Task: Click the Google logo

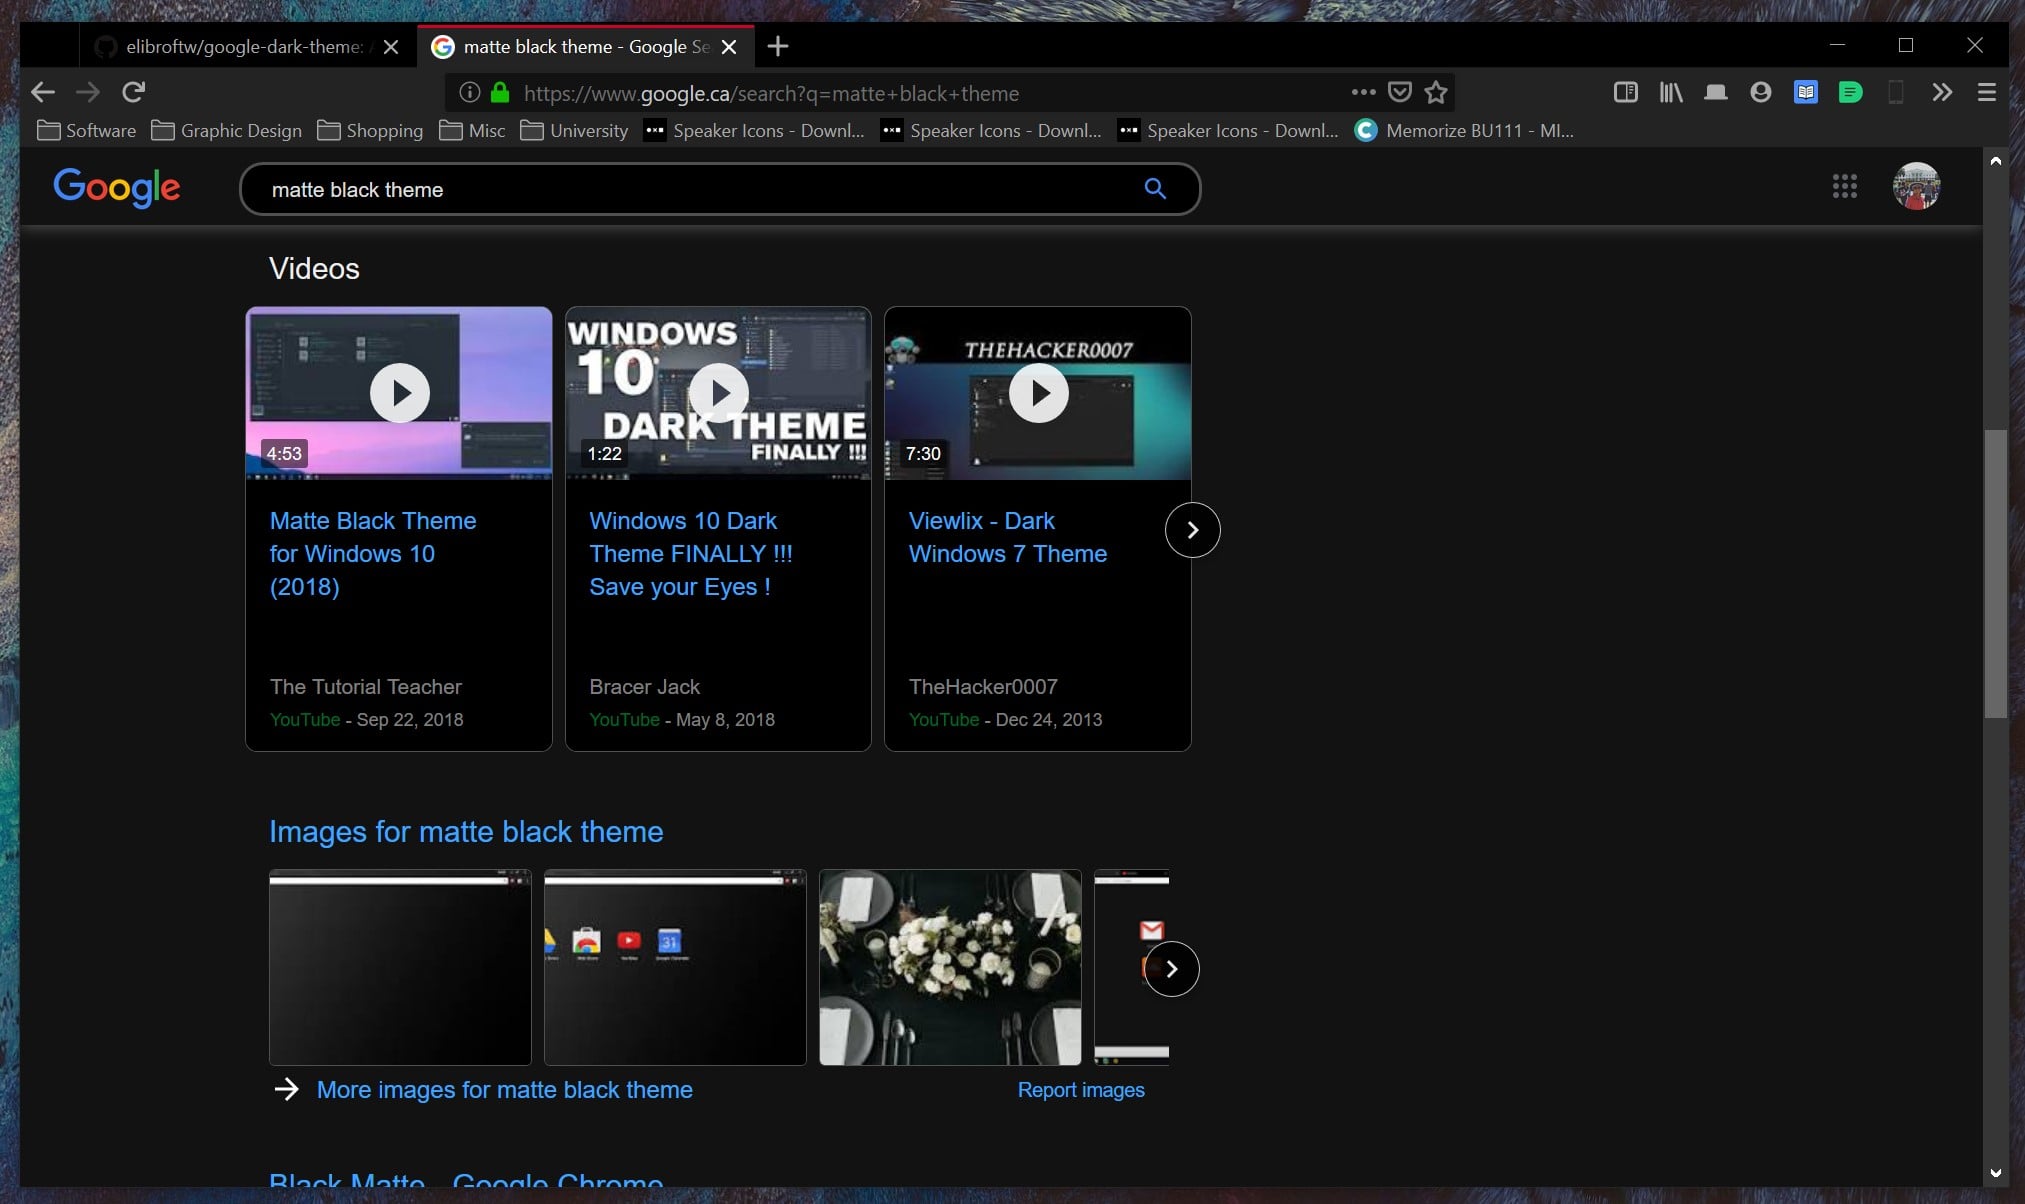Action: [x=117, y=188]
